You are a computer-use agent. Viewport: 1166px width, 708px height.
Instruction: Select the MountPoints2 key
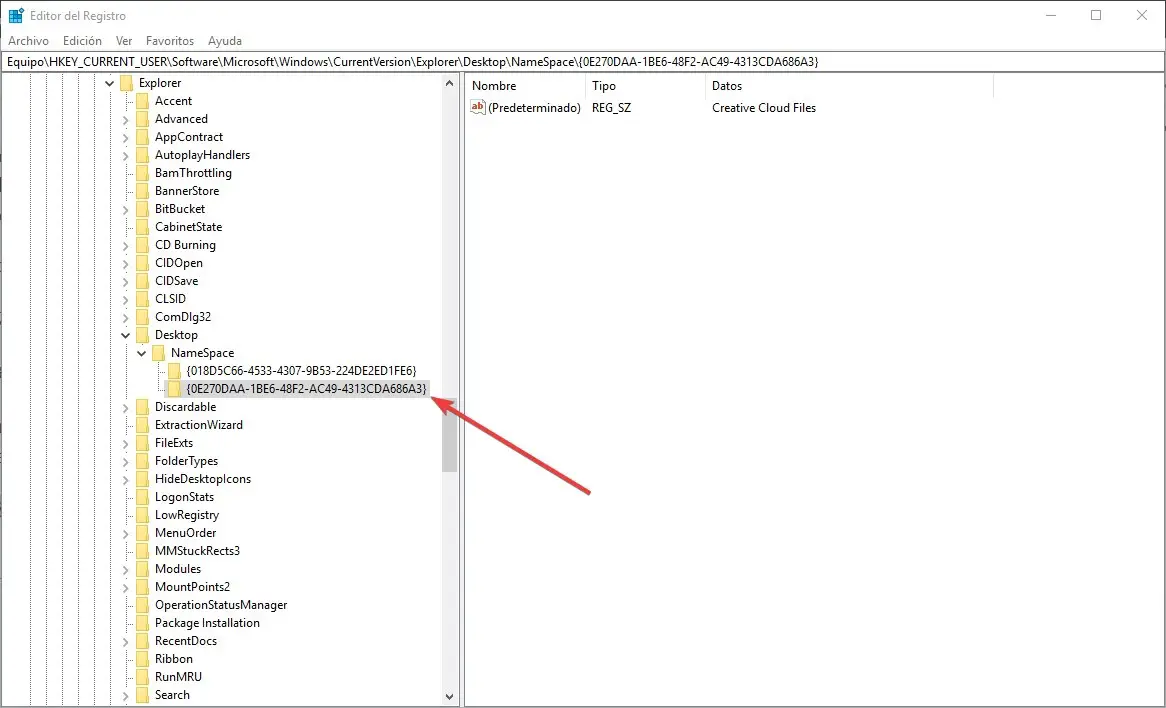(193, 587)
